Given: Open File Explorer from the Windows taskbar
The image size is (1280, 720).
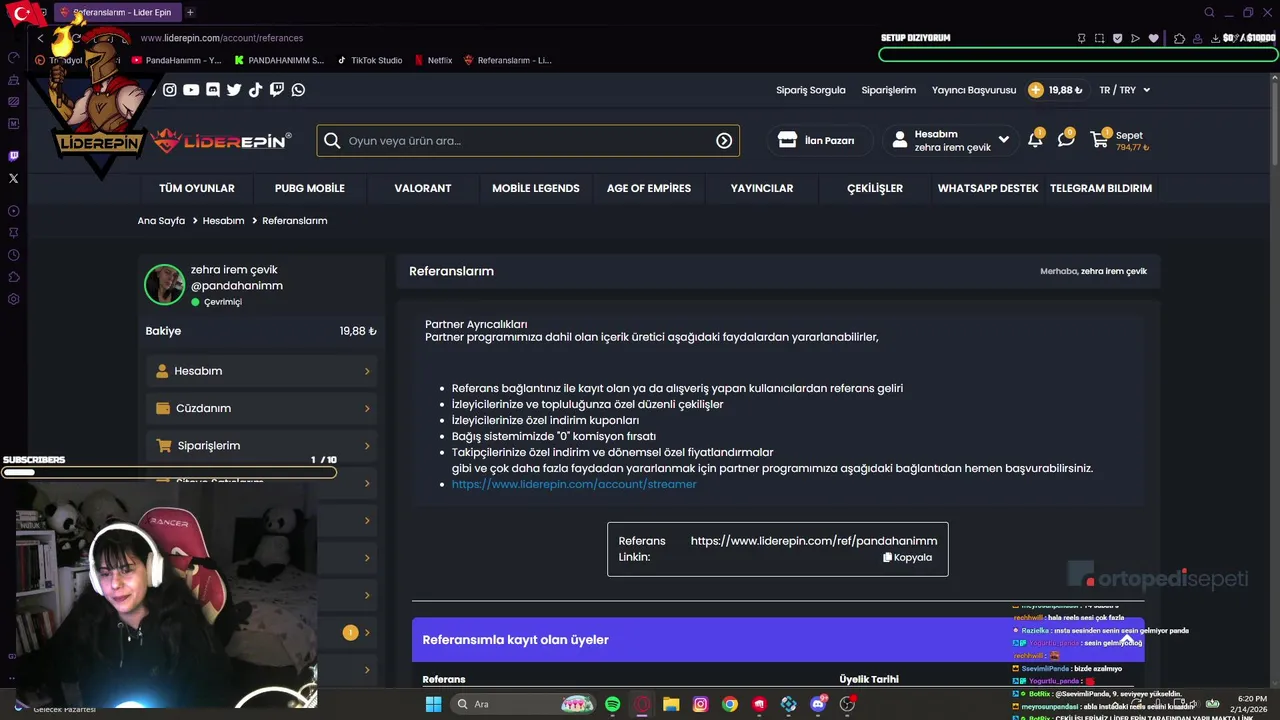Looking at the screenshot, I should [671, 704].
